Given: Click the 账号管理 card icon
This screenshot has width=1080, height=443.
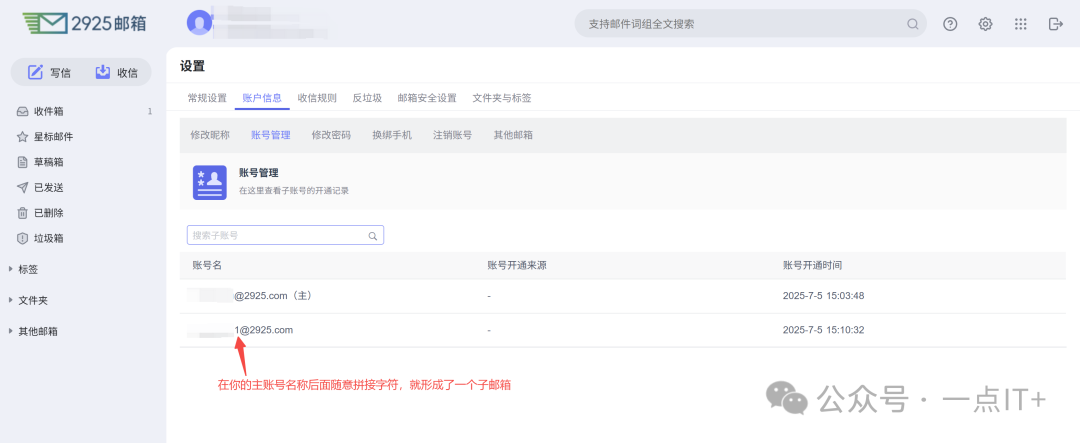Looking at the screenshot, I should (209, 183).
